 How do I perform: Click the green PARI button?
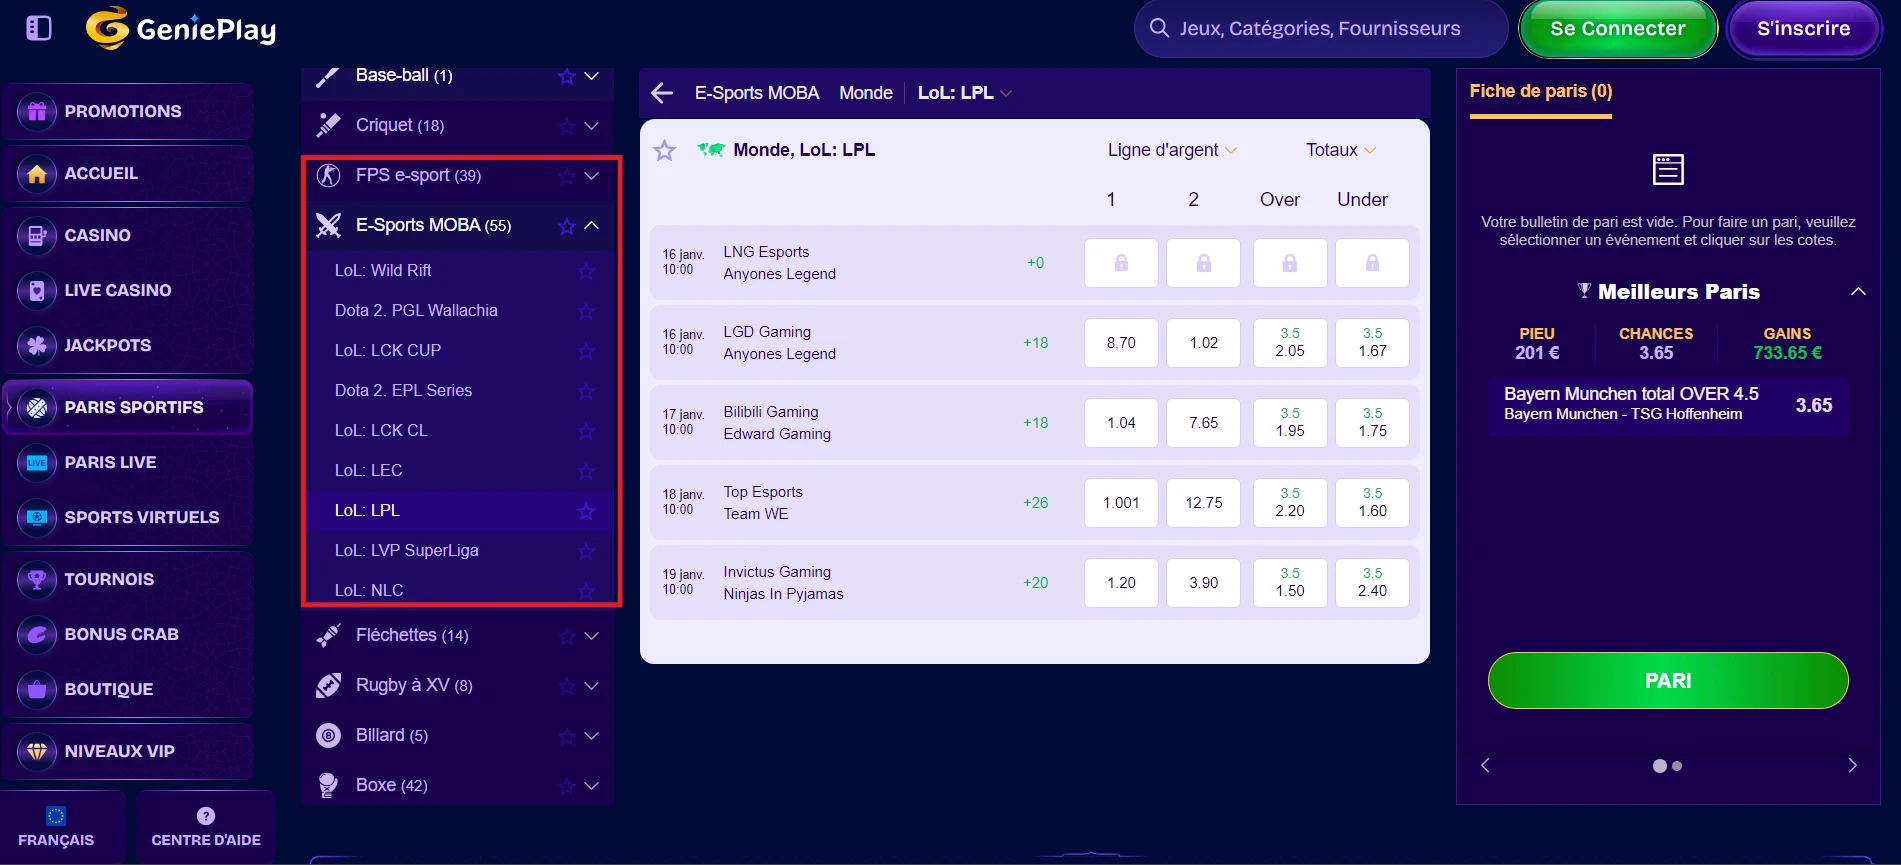1668,681
